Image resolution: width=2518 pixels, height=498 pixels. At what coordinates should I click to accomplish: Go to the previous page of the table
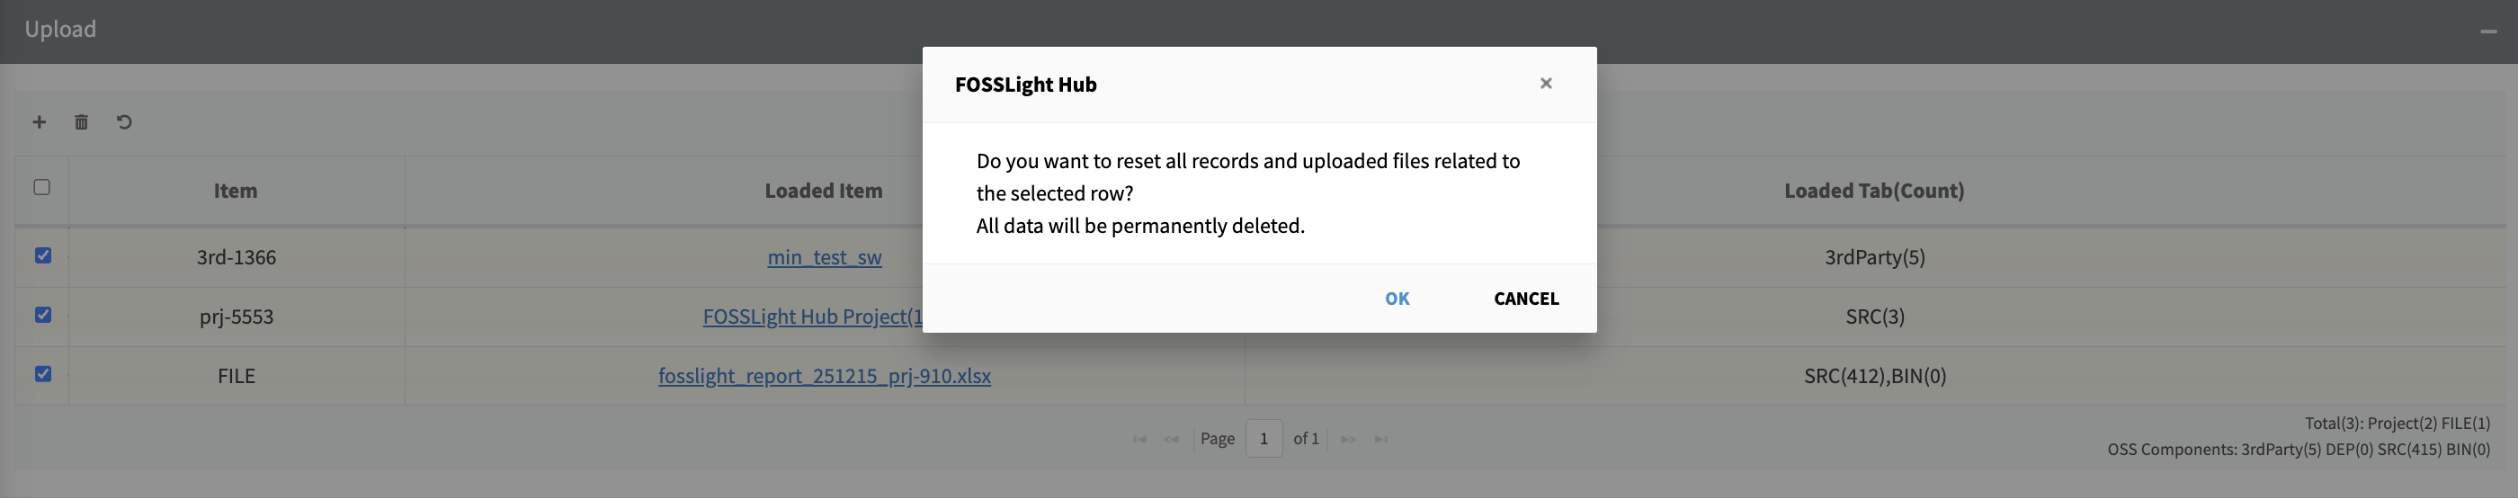[1171, 439]
